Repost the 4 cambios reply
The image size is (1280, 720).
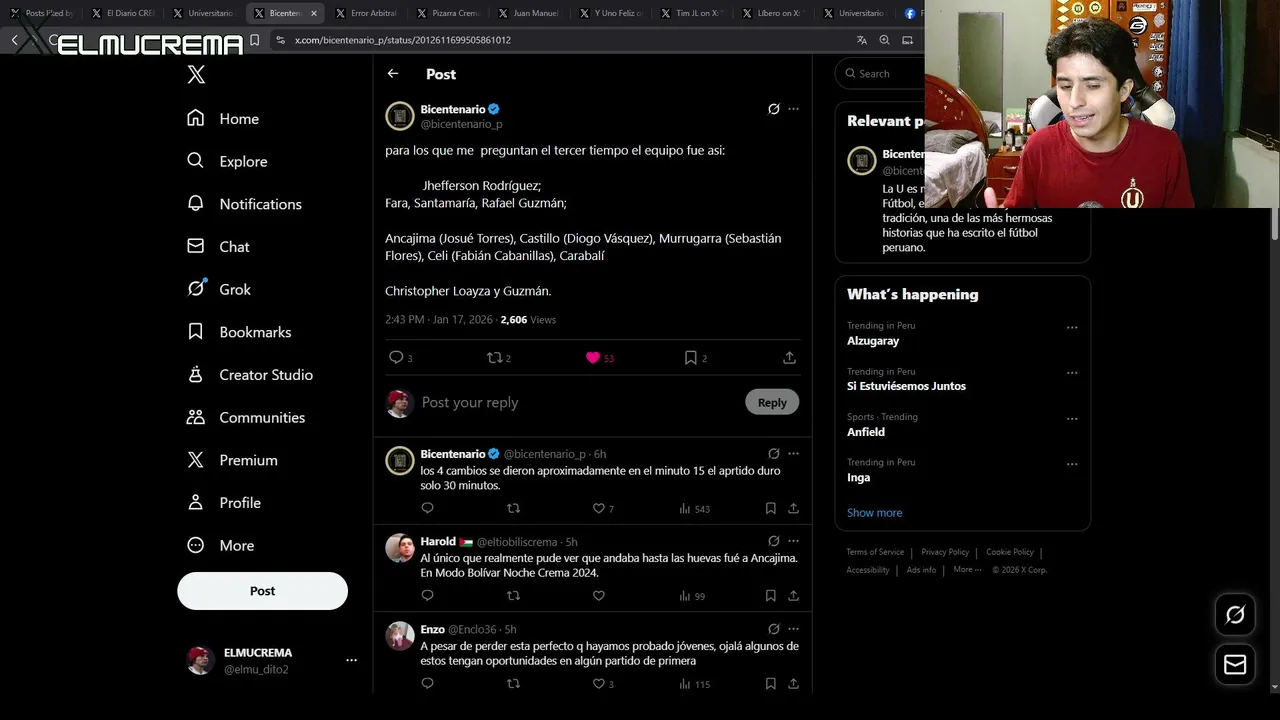point(513,509)
